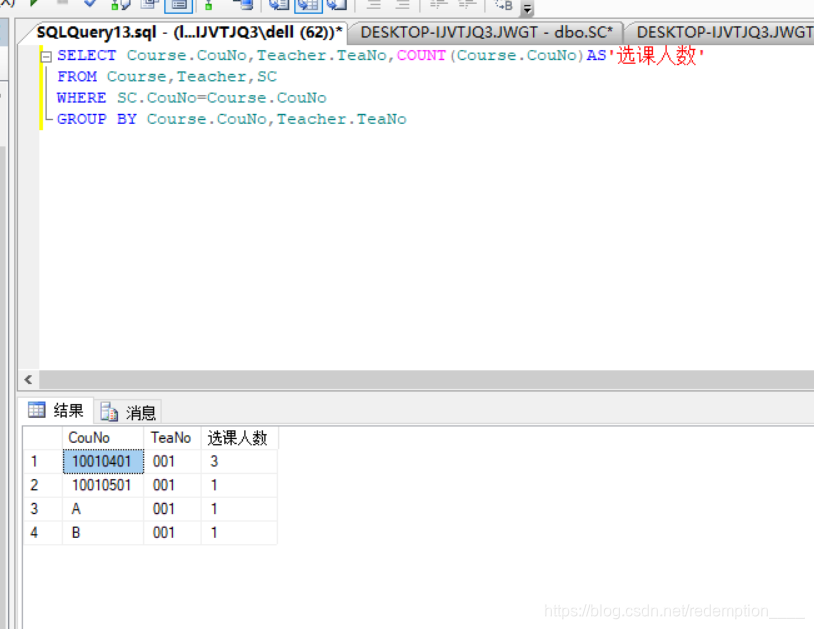Image resolution: width=814 pixels, height=629 pixels.
Task: Open the toolbar overflow options dropdown
Action: 527,8
